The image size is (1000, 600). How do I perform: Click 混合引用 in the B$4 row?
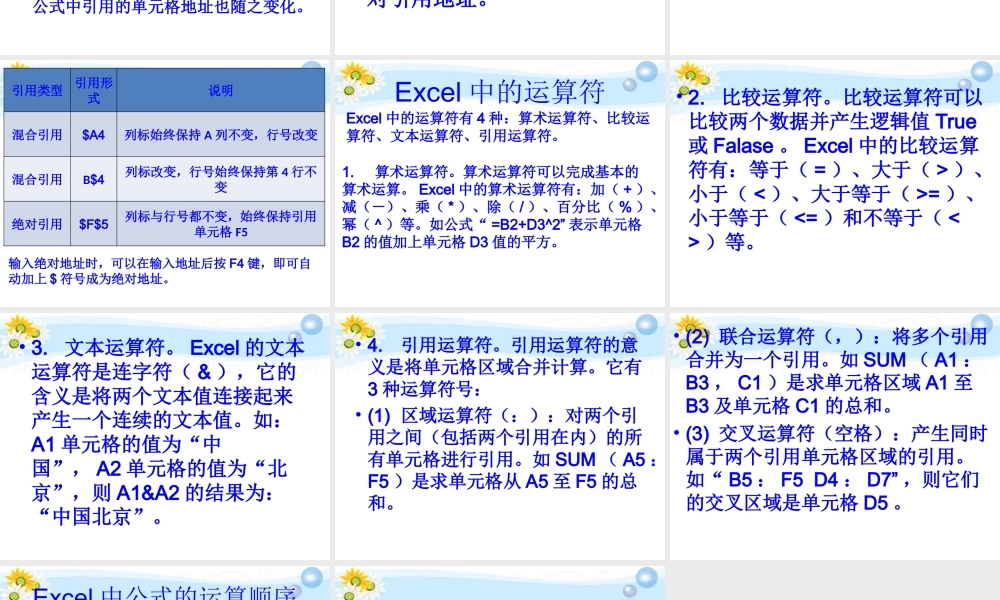pyautogui.click(x=37, y=179)
